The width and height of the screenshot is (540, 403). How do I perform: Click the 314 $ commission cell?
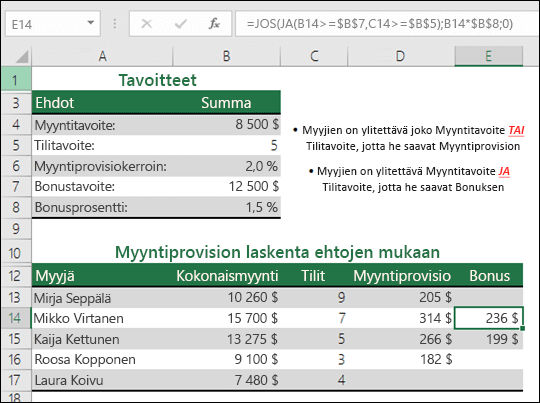[401, 318]
